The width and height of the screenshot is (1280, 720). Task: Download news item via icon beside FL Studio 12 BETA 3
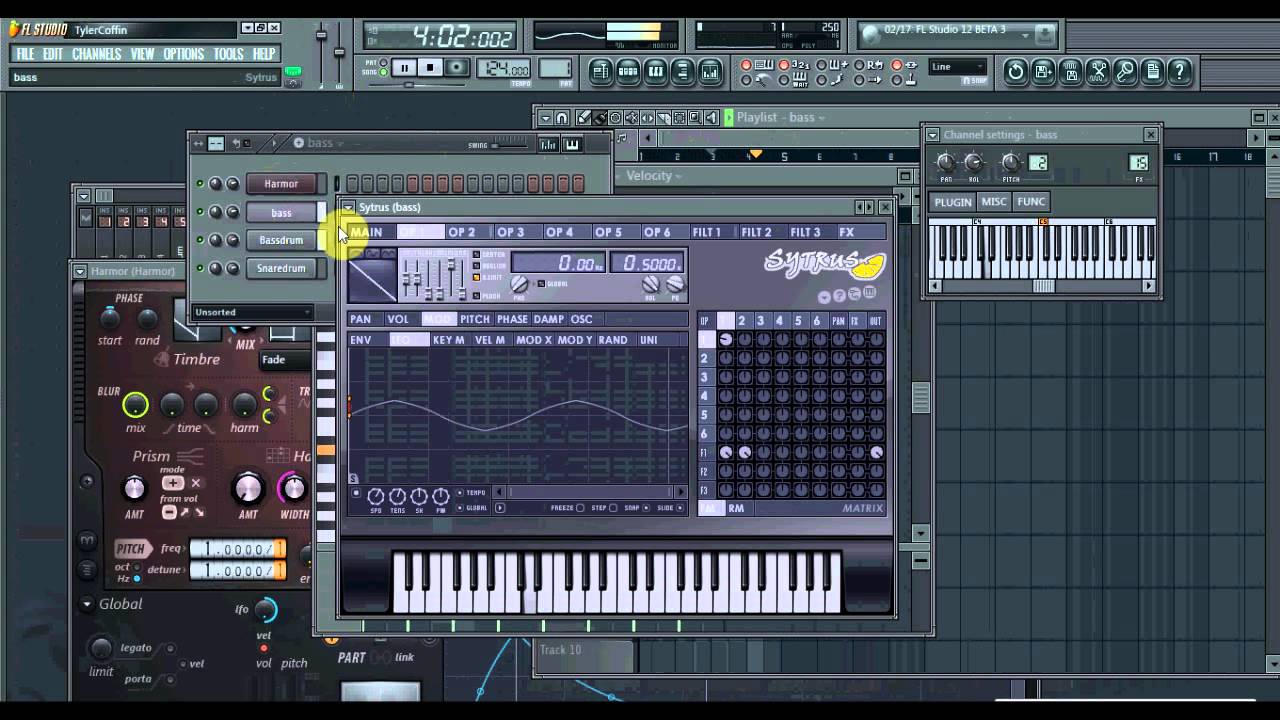[1045, 33]
